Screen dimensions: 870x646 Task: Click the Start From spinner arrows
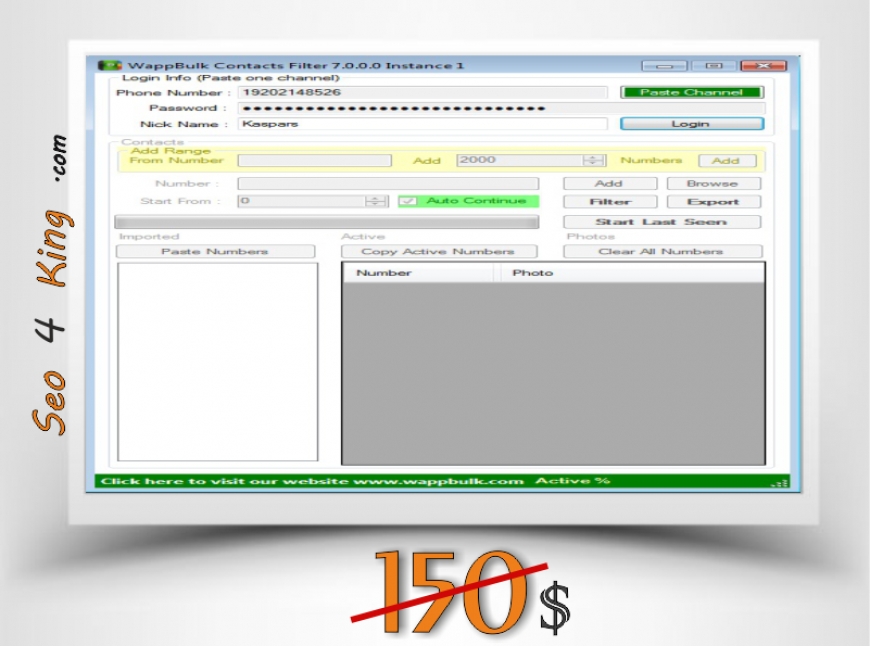[x=376, y=201]
